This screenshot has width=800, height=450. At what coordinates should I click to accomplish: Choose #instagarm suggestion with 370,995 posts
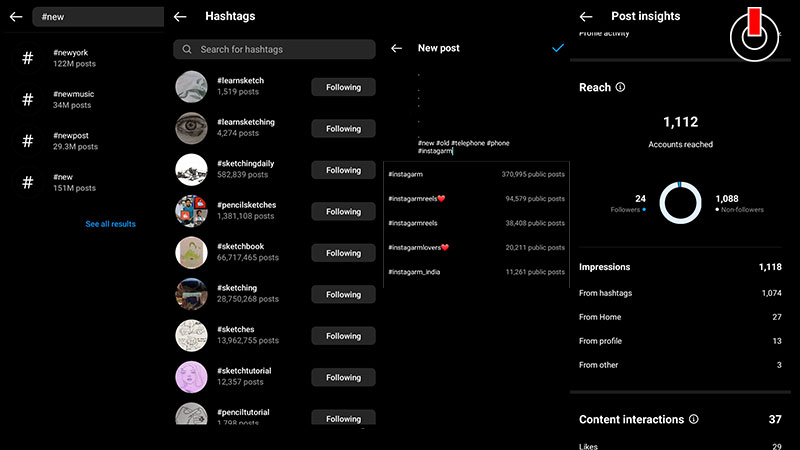click(477, 174)
